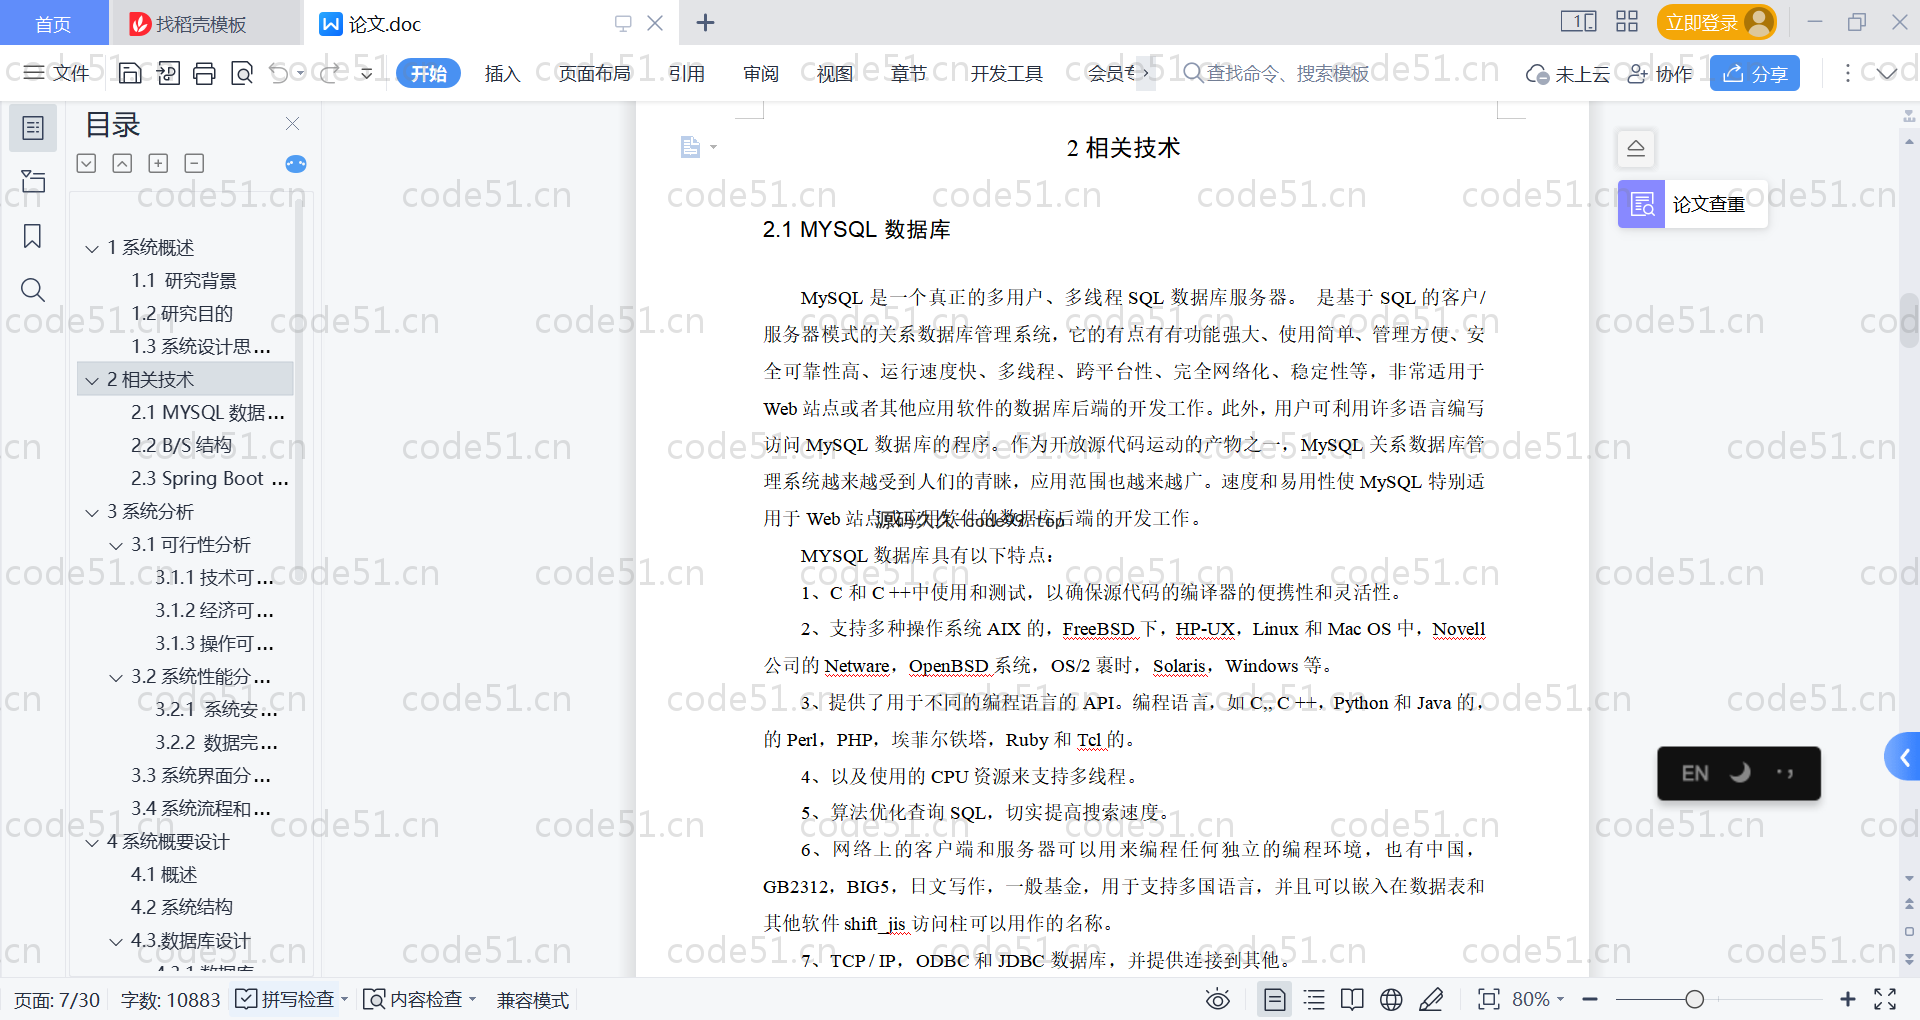This screenshot has width=1920, height=1020.
Task: Click the split window layout icon in title bar
Action: 1579,22
